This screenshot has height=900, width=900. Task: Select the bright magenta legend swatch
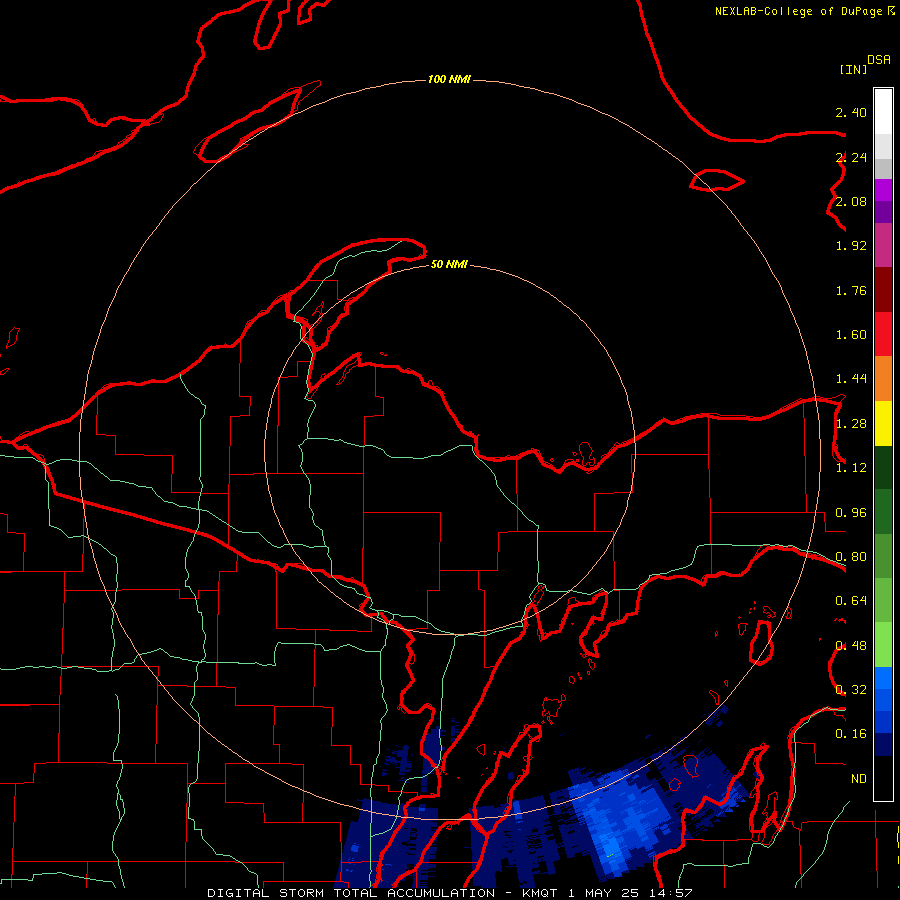click(883, 190)
